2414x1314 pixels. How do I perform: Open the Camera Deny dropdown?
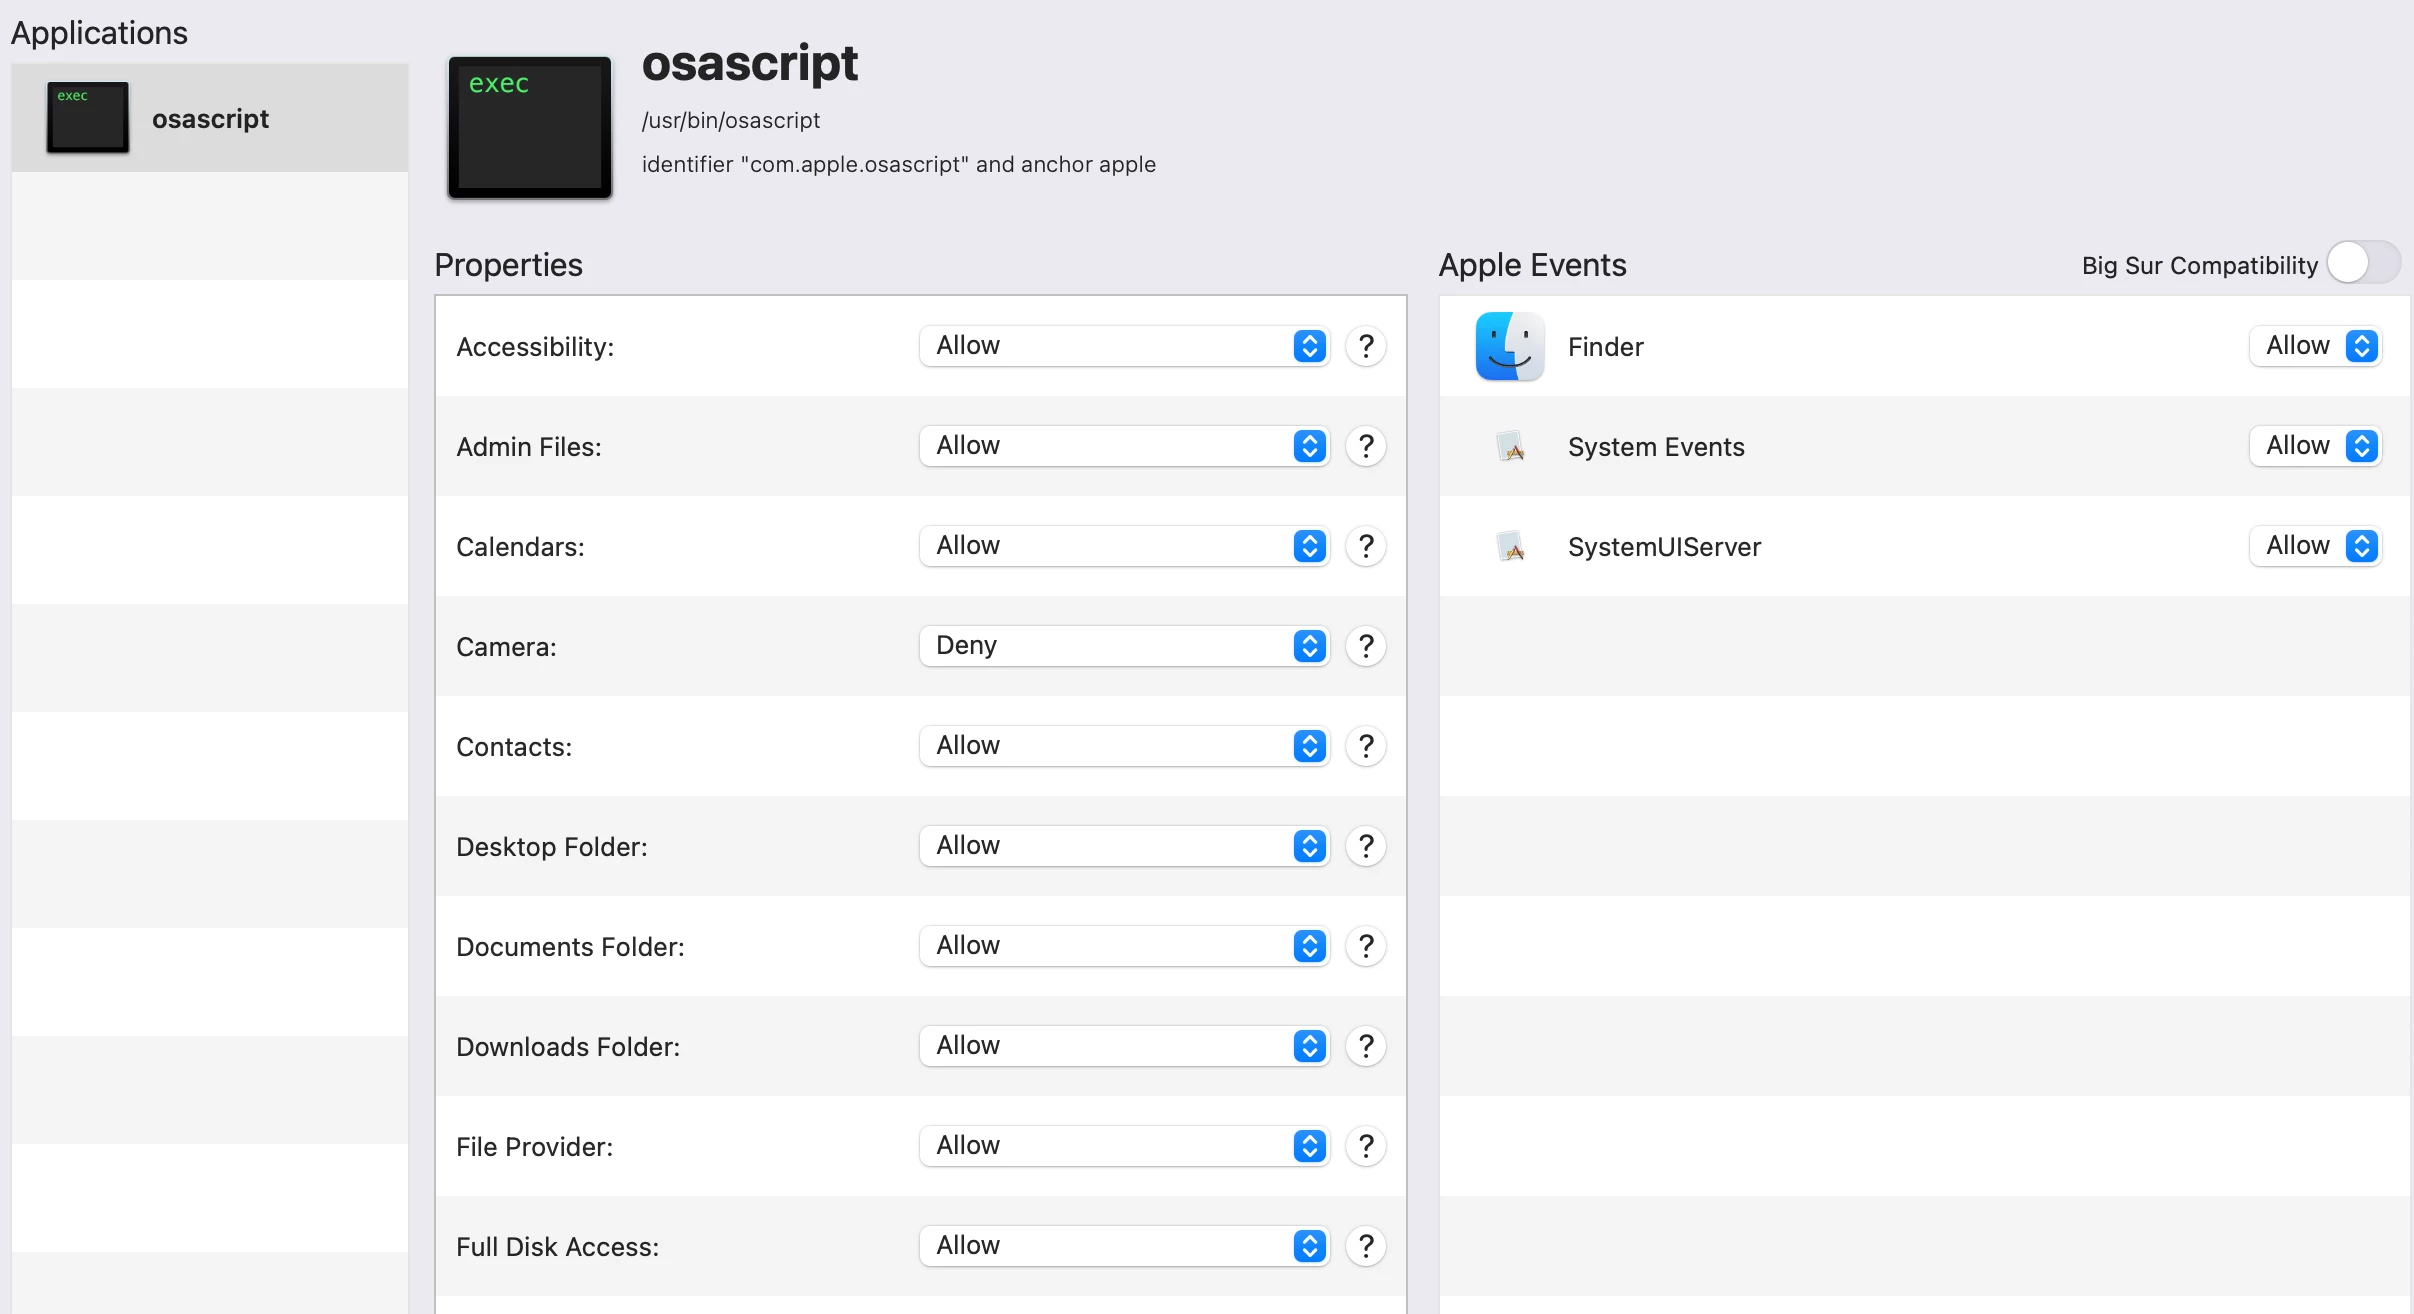tap(1124, 646)
